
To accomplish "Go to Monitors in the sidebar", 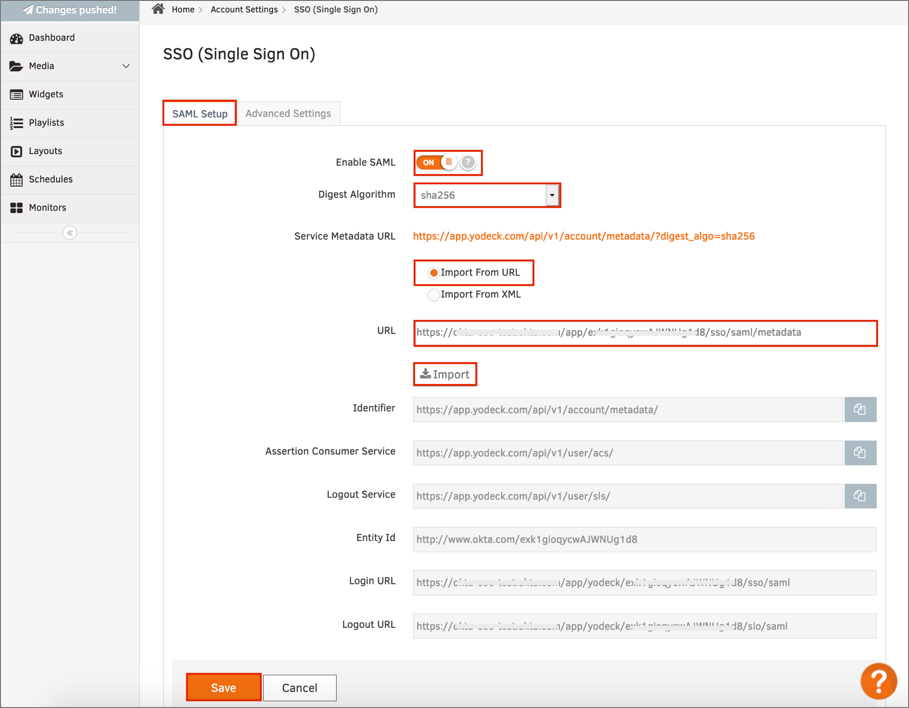I will point(47,208).
